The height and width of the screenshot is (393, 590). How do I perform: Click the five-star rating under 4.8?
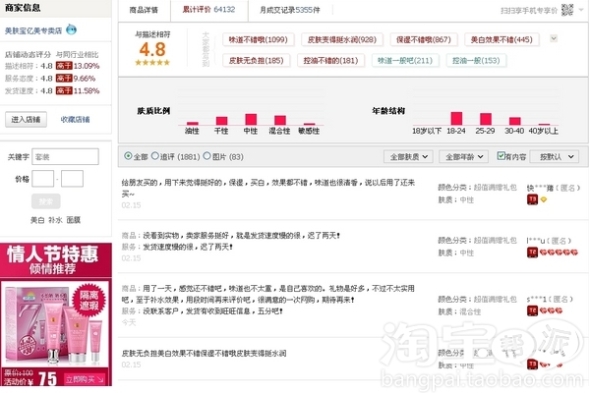pyautogui.click(x=152, y=62)
